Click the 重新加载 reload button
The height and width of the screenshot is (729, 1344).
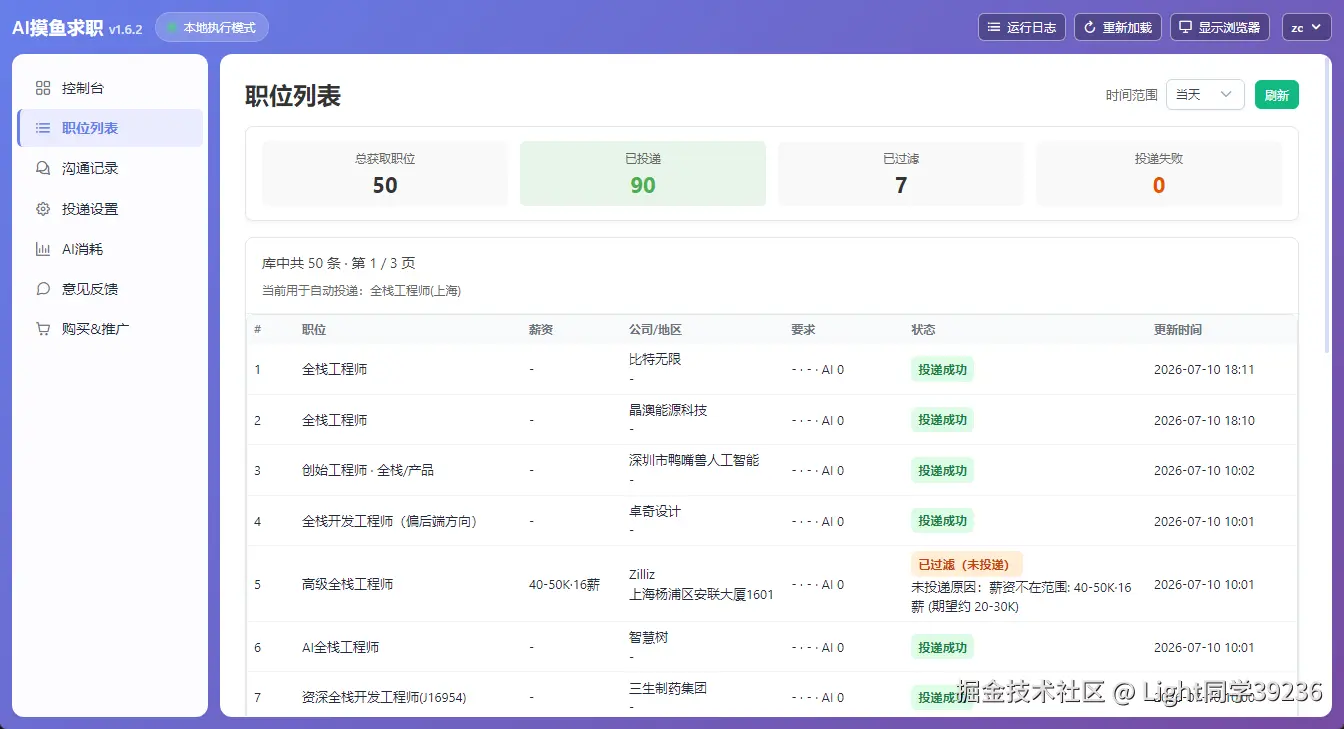pyautogui.click(x=1118, y=27)
